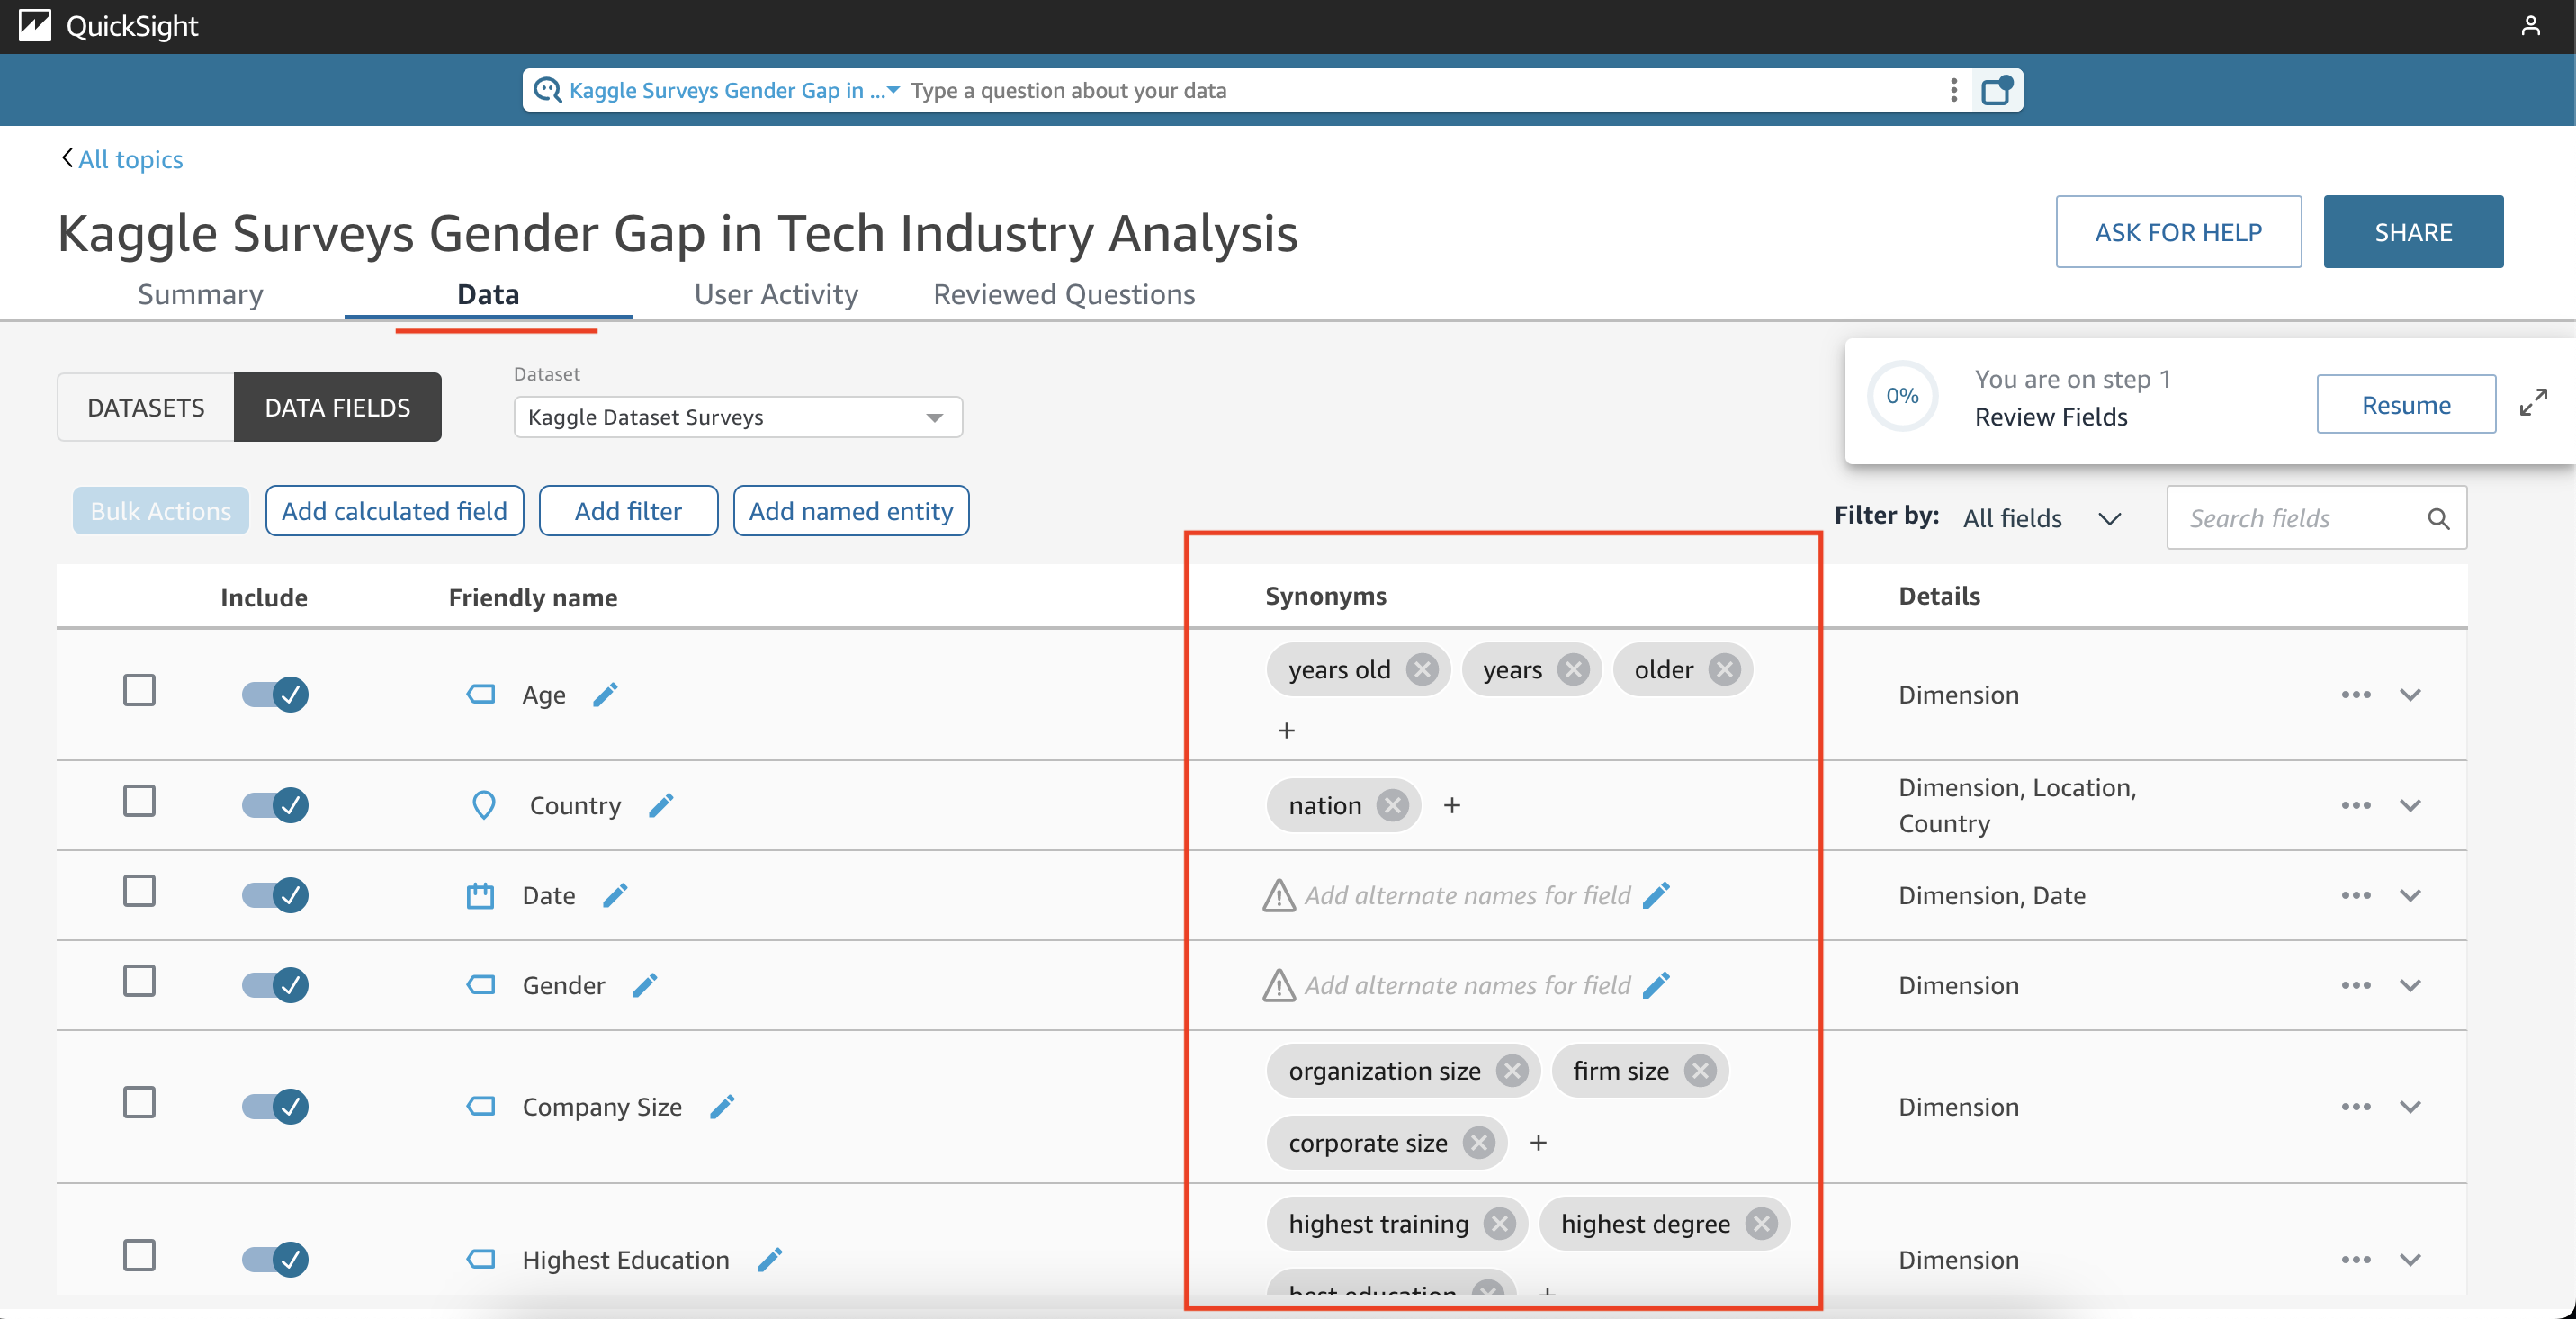The width and height of the screenshot is (2576, 1319).
Task: Edit the Age friendly name
Action: click(x=605, y=694)
